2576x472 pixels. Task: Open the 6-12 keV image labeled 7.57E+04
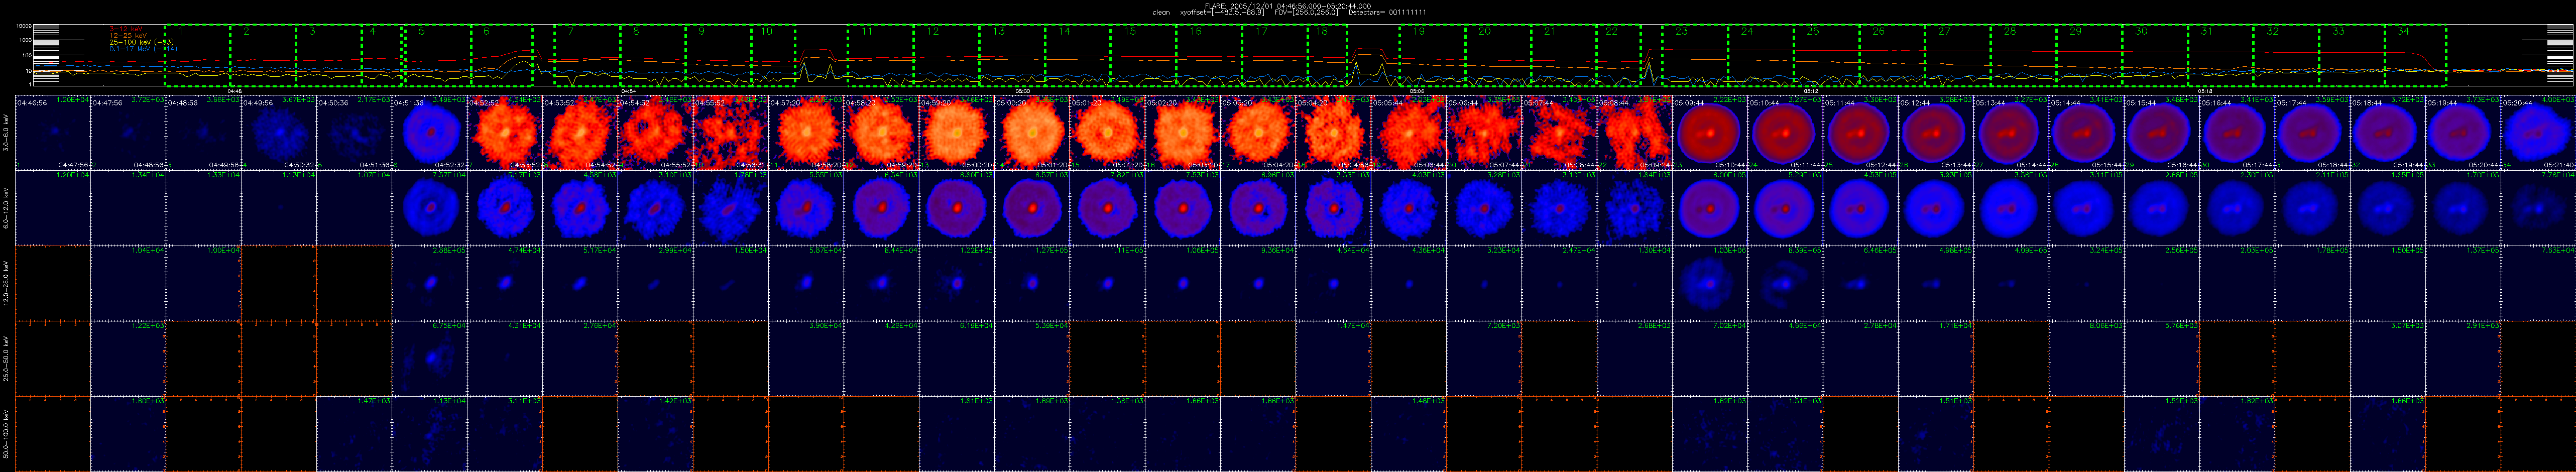(429, 207)
